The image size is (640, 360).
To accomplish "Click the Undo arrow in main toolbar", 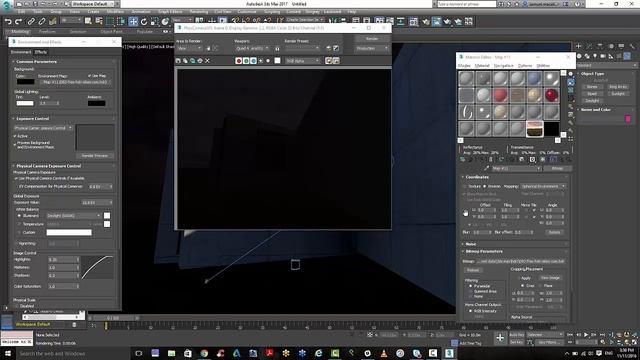I will coord(8,21).
